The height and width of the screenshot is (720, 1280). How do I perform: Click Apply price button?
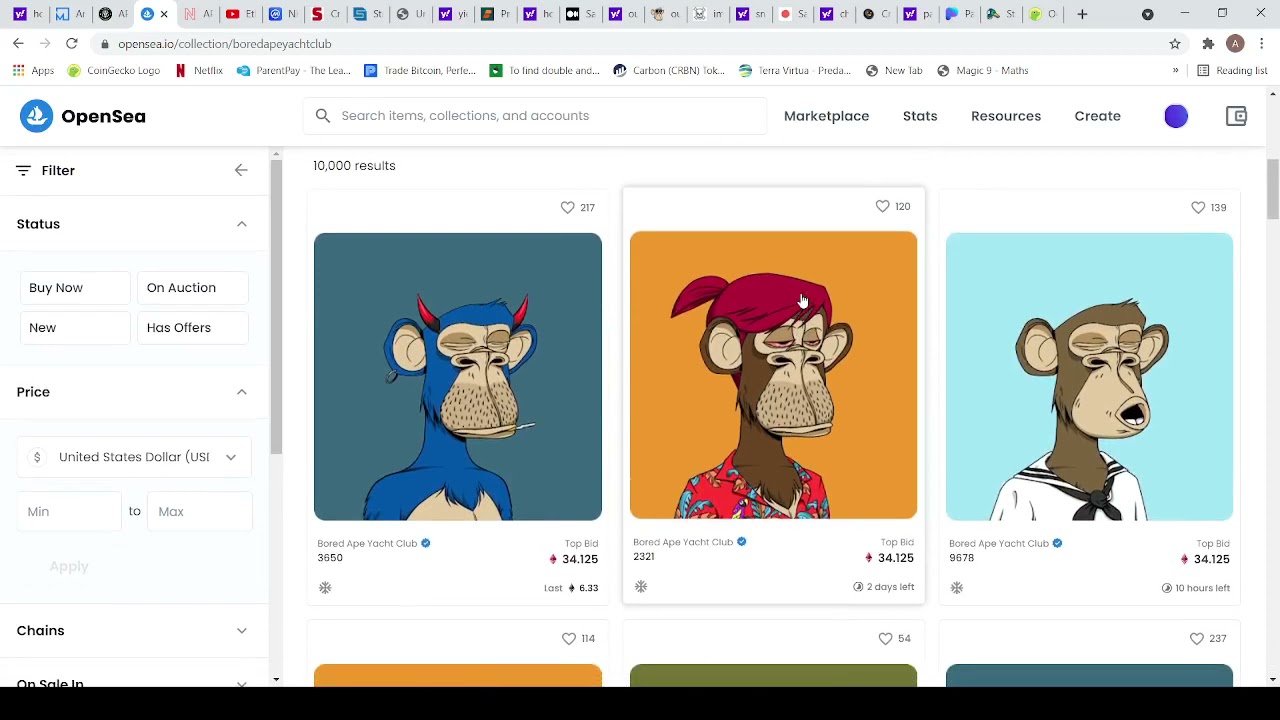[69, 567]
